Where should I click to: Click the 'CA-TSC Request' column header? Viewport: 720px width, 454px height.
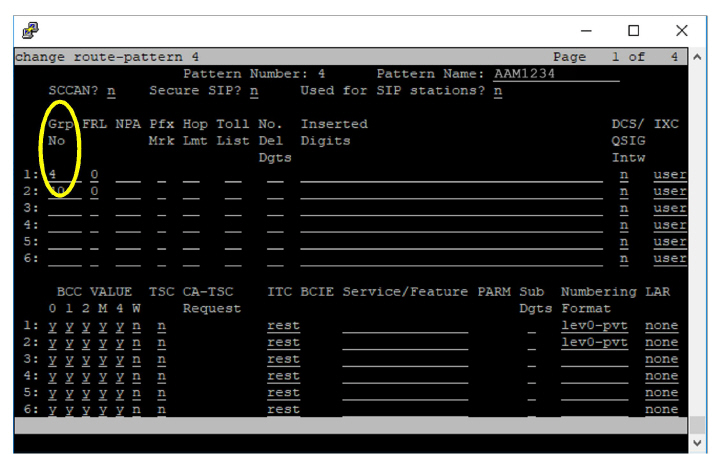pos(212,300)
